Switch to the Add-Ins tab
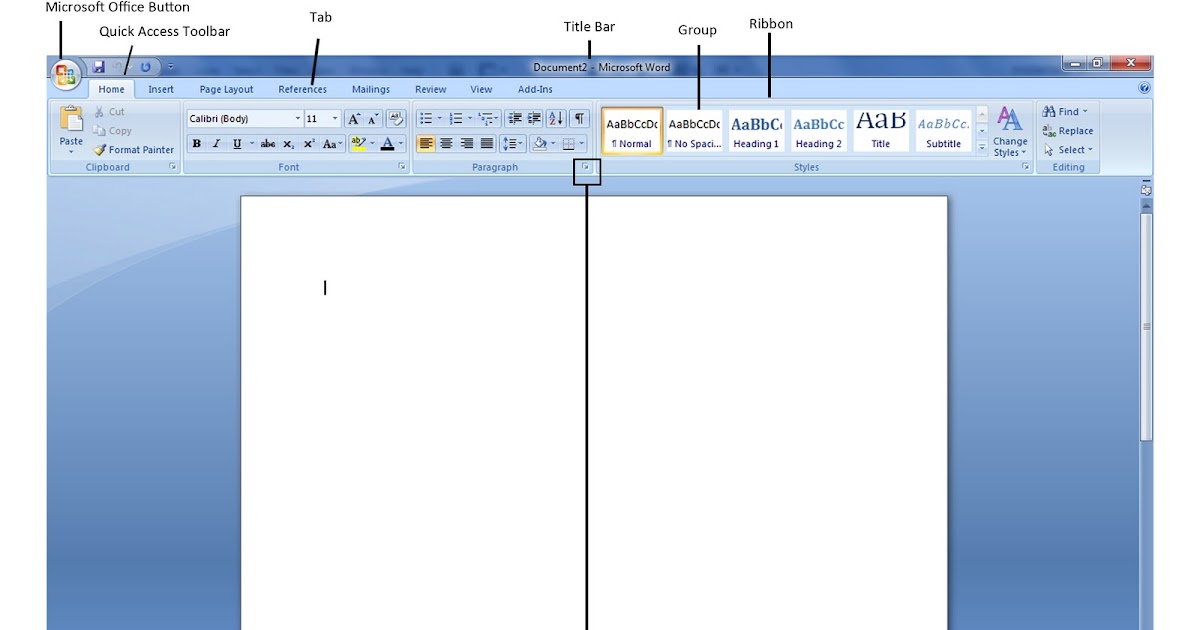Screen dimensions: 1200x630 point(535,89)
